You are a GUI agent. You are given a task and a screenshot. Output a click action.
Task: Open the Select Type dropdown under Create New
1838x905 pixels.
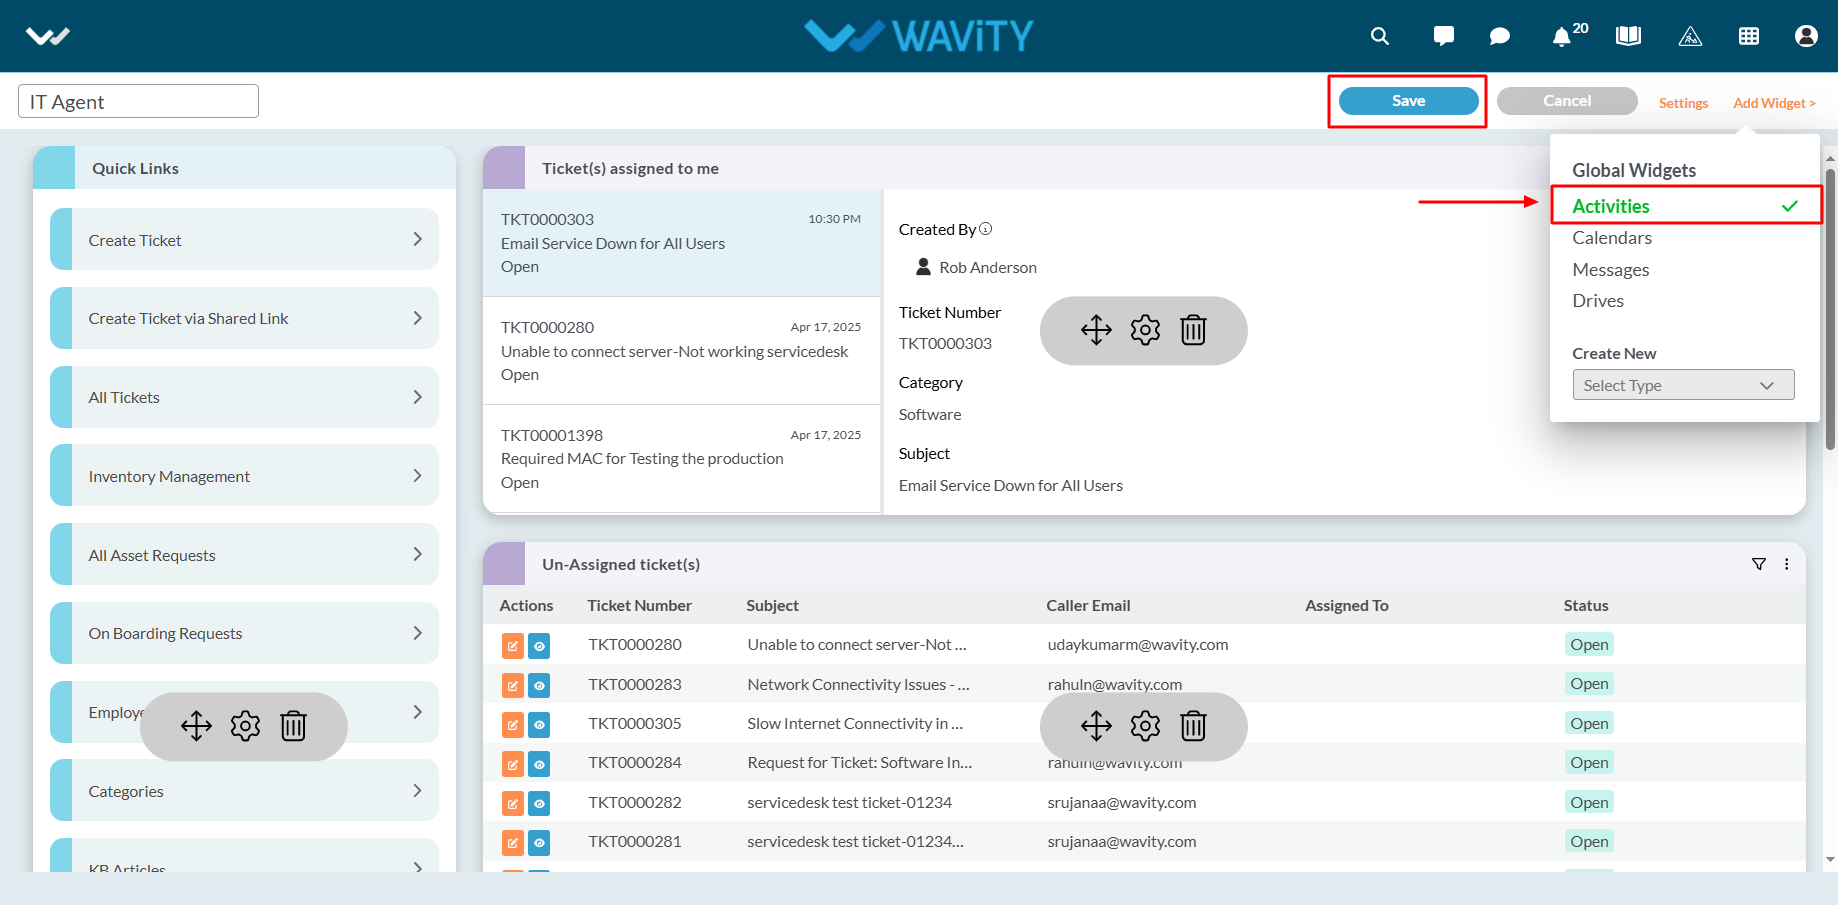tap(1683, 385)
